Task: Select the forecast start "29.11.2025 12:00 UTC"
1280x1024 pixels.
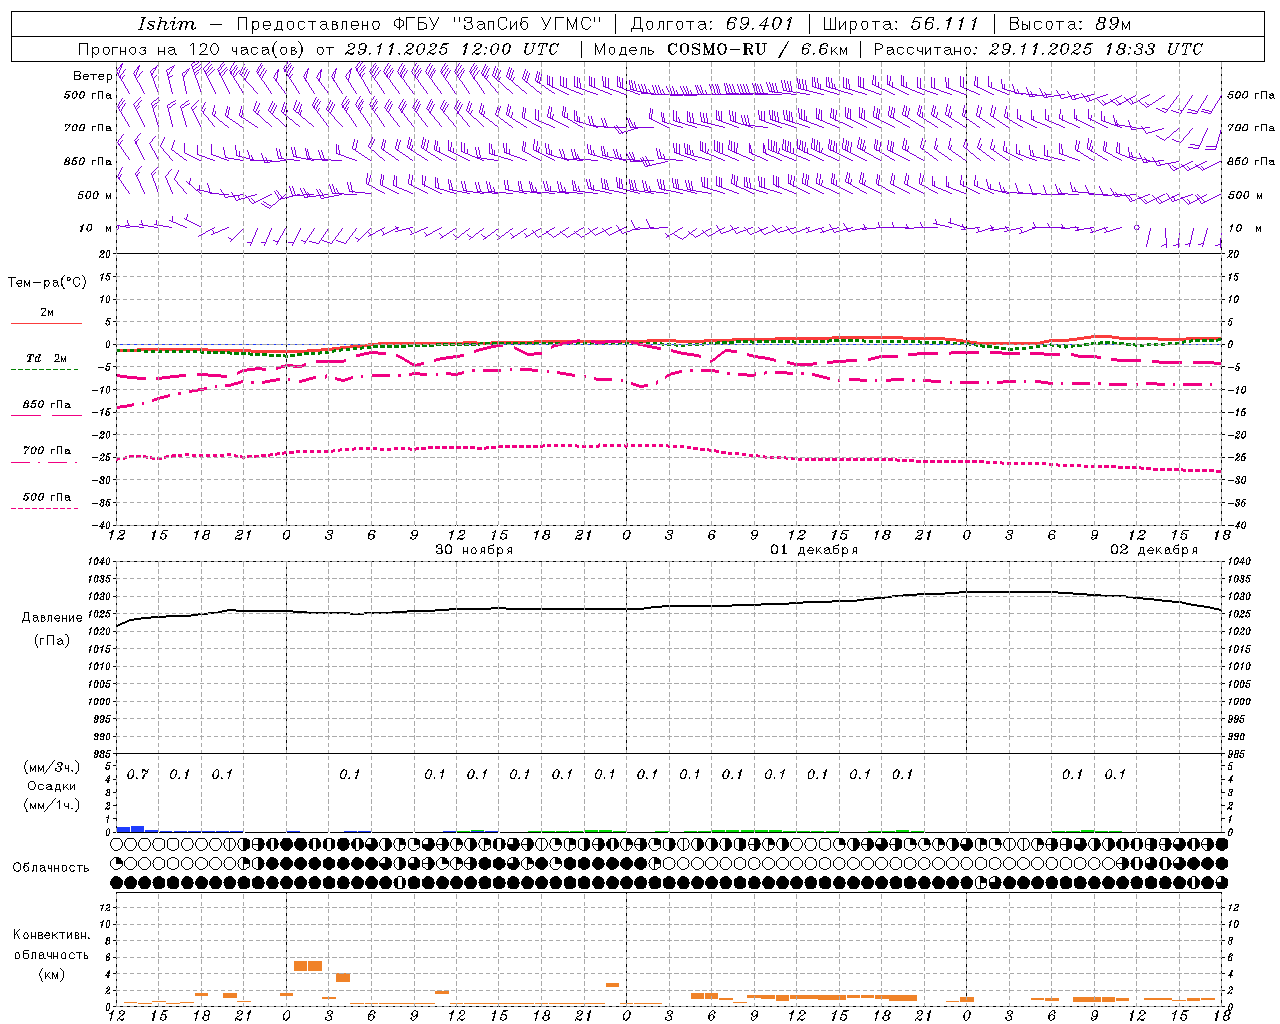Action: click(x=452, y=49)
